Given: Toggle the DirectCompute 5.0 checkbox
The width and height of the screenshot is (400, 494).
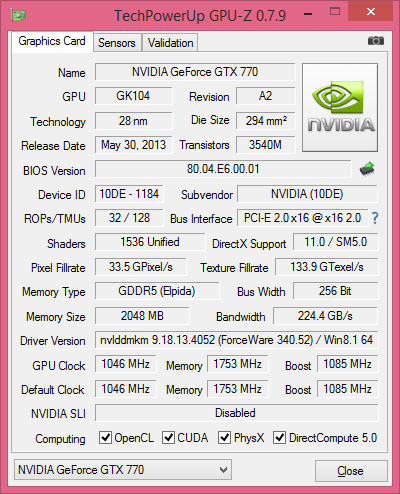Looking at the screenshot, I should tap(279, 437).
